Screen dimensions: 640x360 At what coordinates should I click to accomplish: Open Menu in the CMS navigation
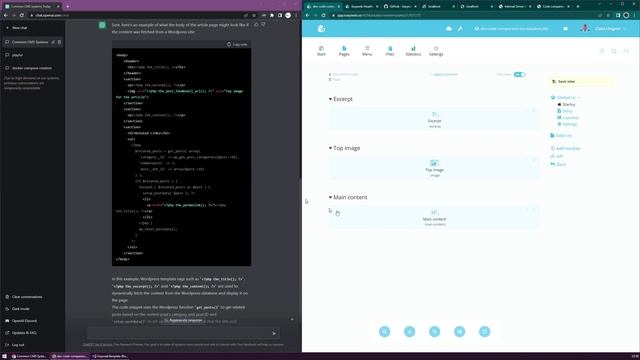tap(367, 51)
